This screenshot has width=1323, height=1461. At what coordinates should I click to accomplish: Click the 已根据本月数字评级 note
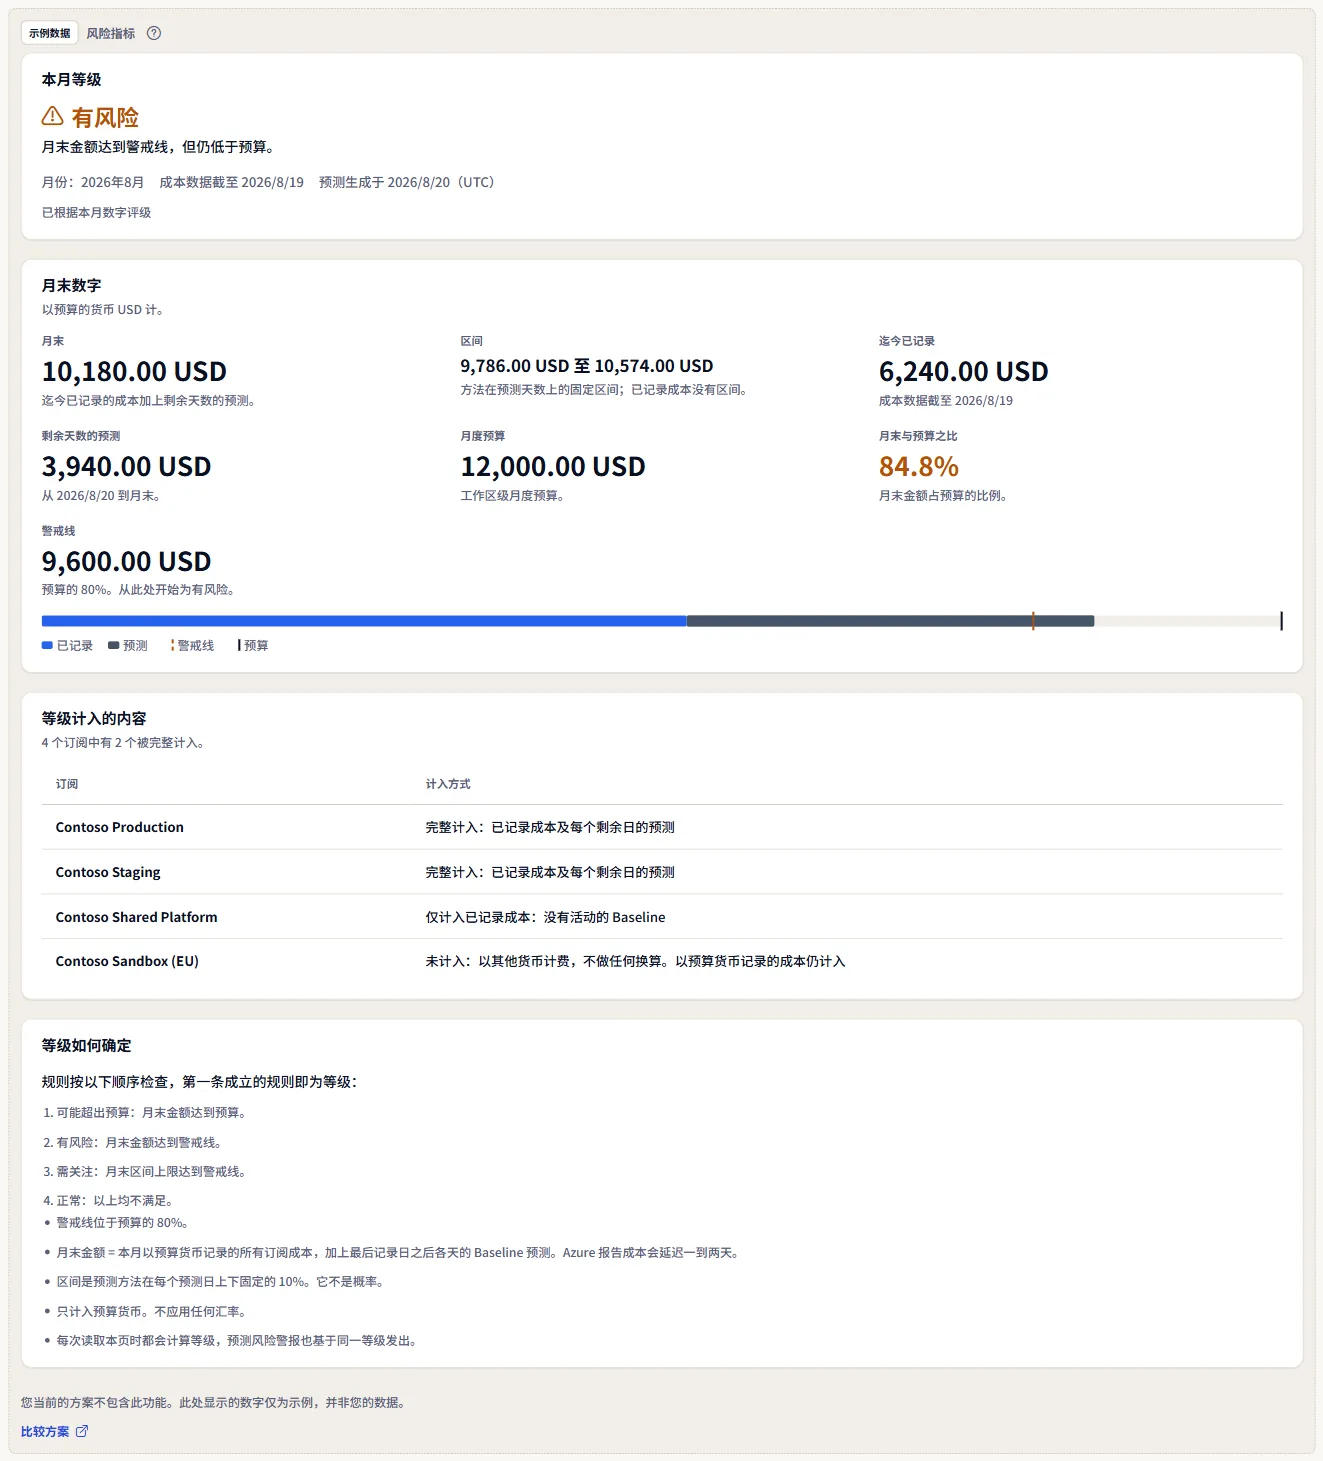96,212
